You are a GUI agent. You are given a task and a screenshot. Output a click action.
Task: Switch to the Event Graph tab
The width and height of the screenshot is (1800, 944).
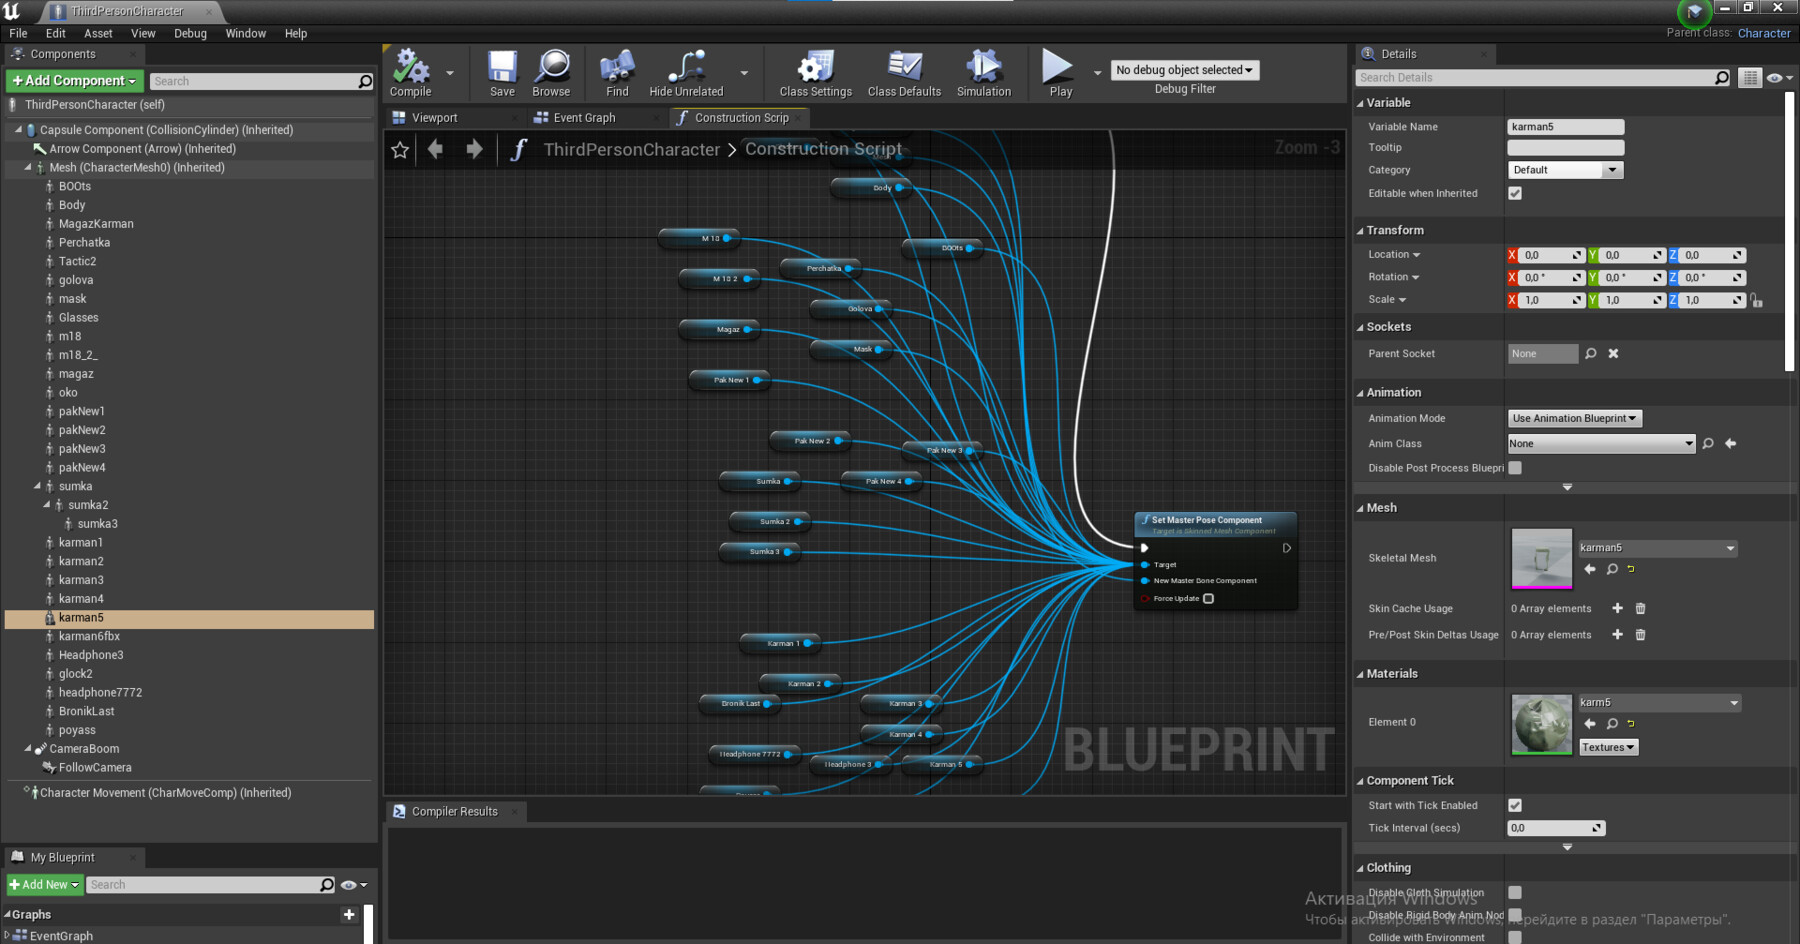584,118
